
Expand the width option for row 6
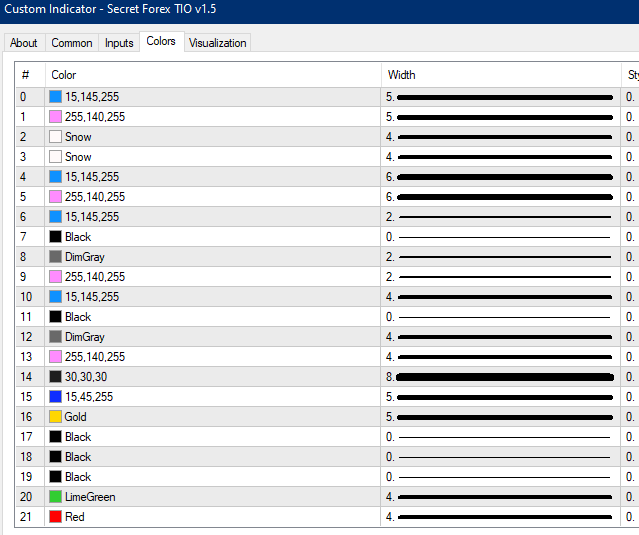[500, 217]
